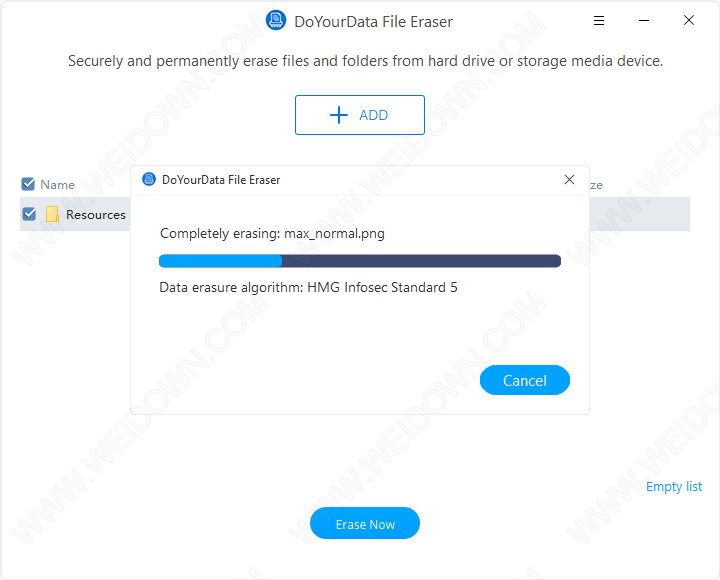Cancel the erasing operation

[524, 380]
